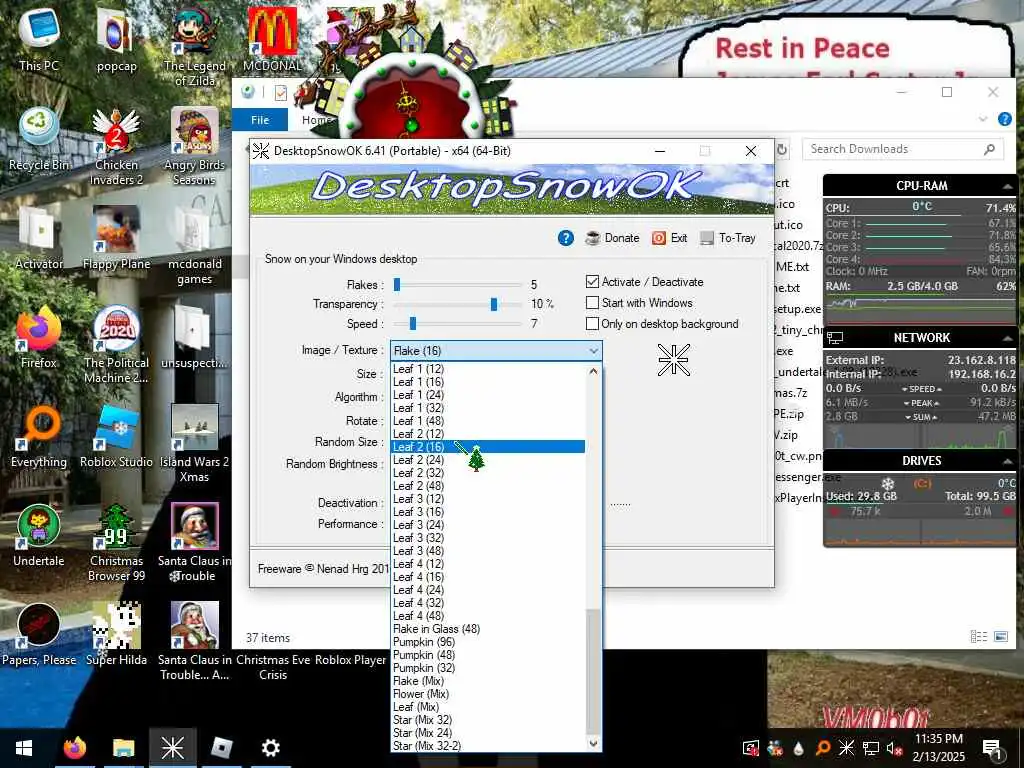Launch Papers, Please desktop shortcut

[39, 635]
